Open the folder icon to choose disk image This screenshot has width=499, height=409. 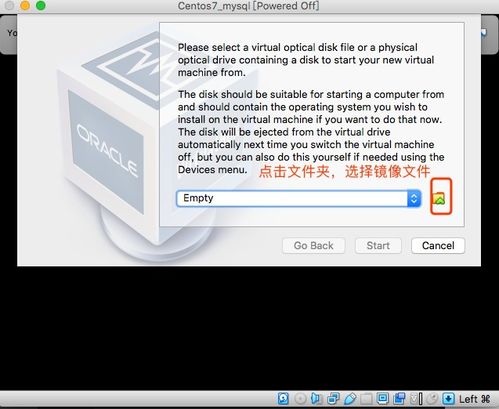pos(440,199)
